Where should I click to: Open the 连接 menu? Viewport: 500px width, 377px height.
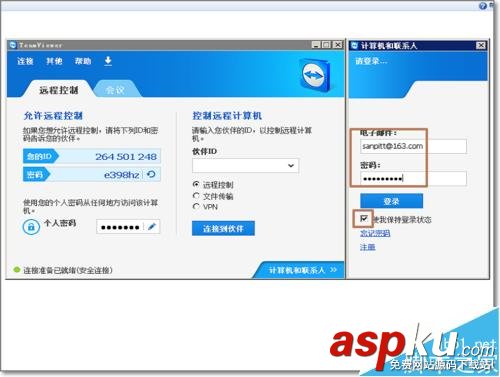(25, 61)
